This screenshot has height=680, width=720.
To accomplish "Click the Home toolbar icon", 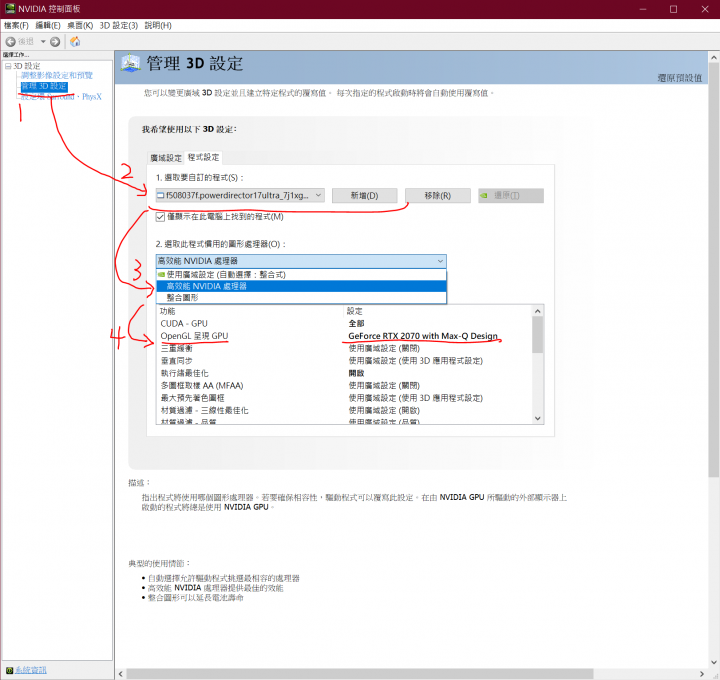I will (x=75, y=42).
